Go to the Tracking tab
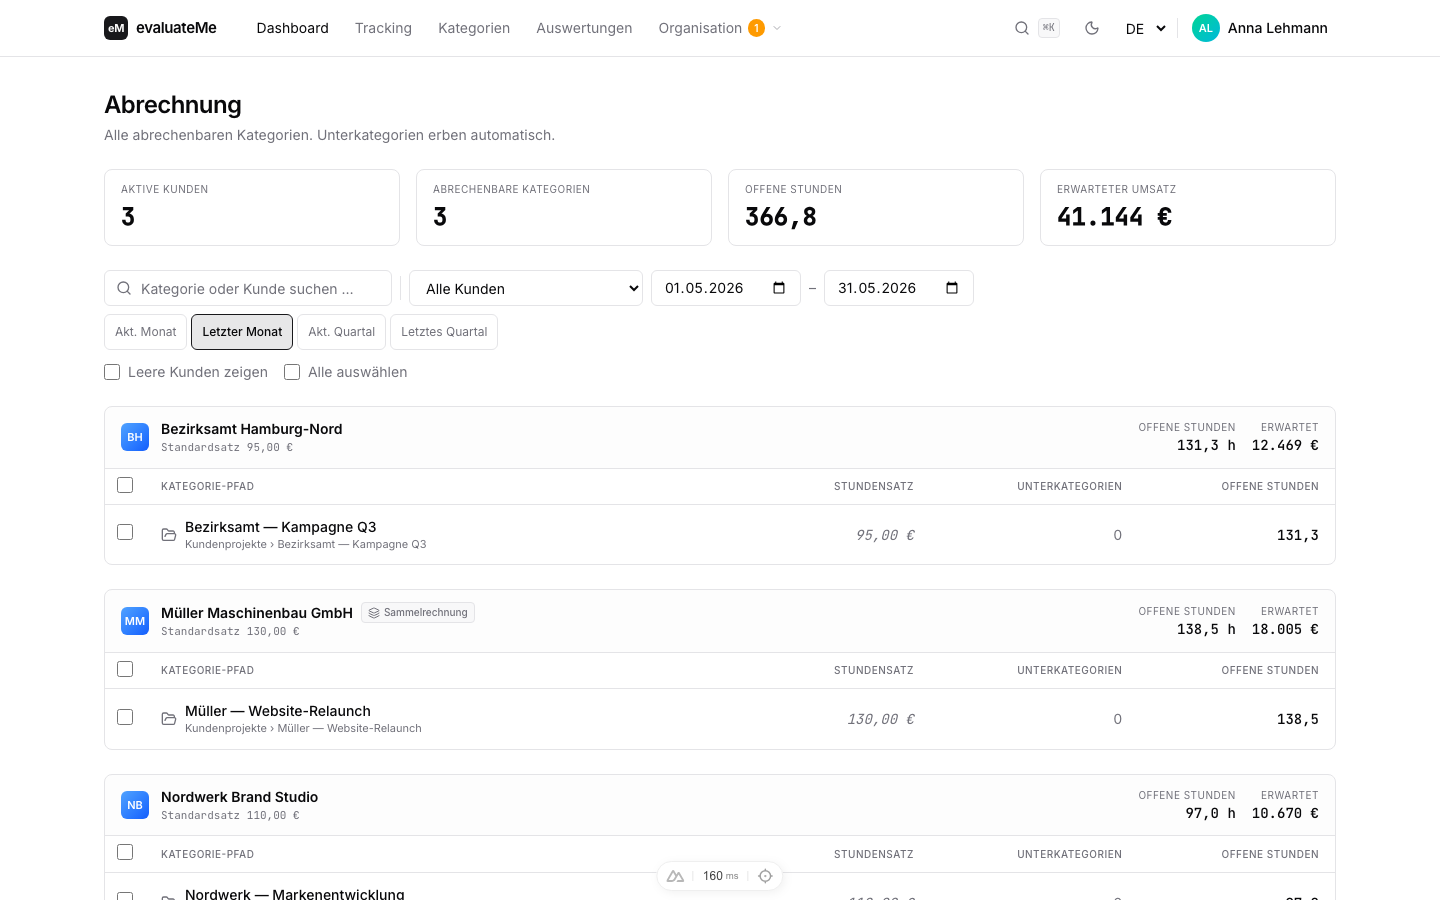This screenshot has width=1440, height=900. point(383,28)
